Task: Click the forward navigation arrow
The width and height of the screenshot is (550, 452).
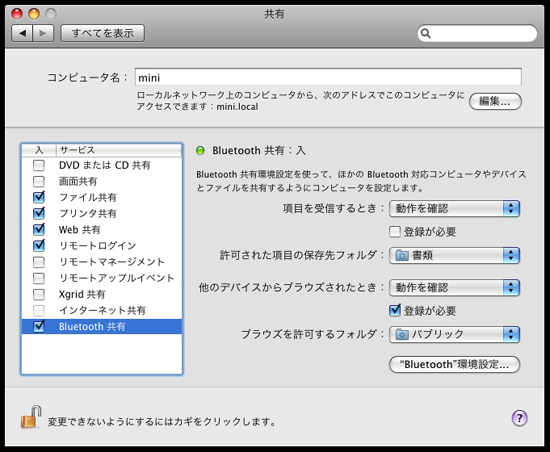Action: pyautogui.click(x=43, y=33)
